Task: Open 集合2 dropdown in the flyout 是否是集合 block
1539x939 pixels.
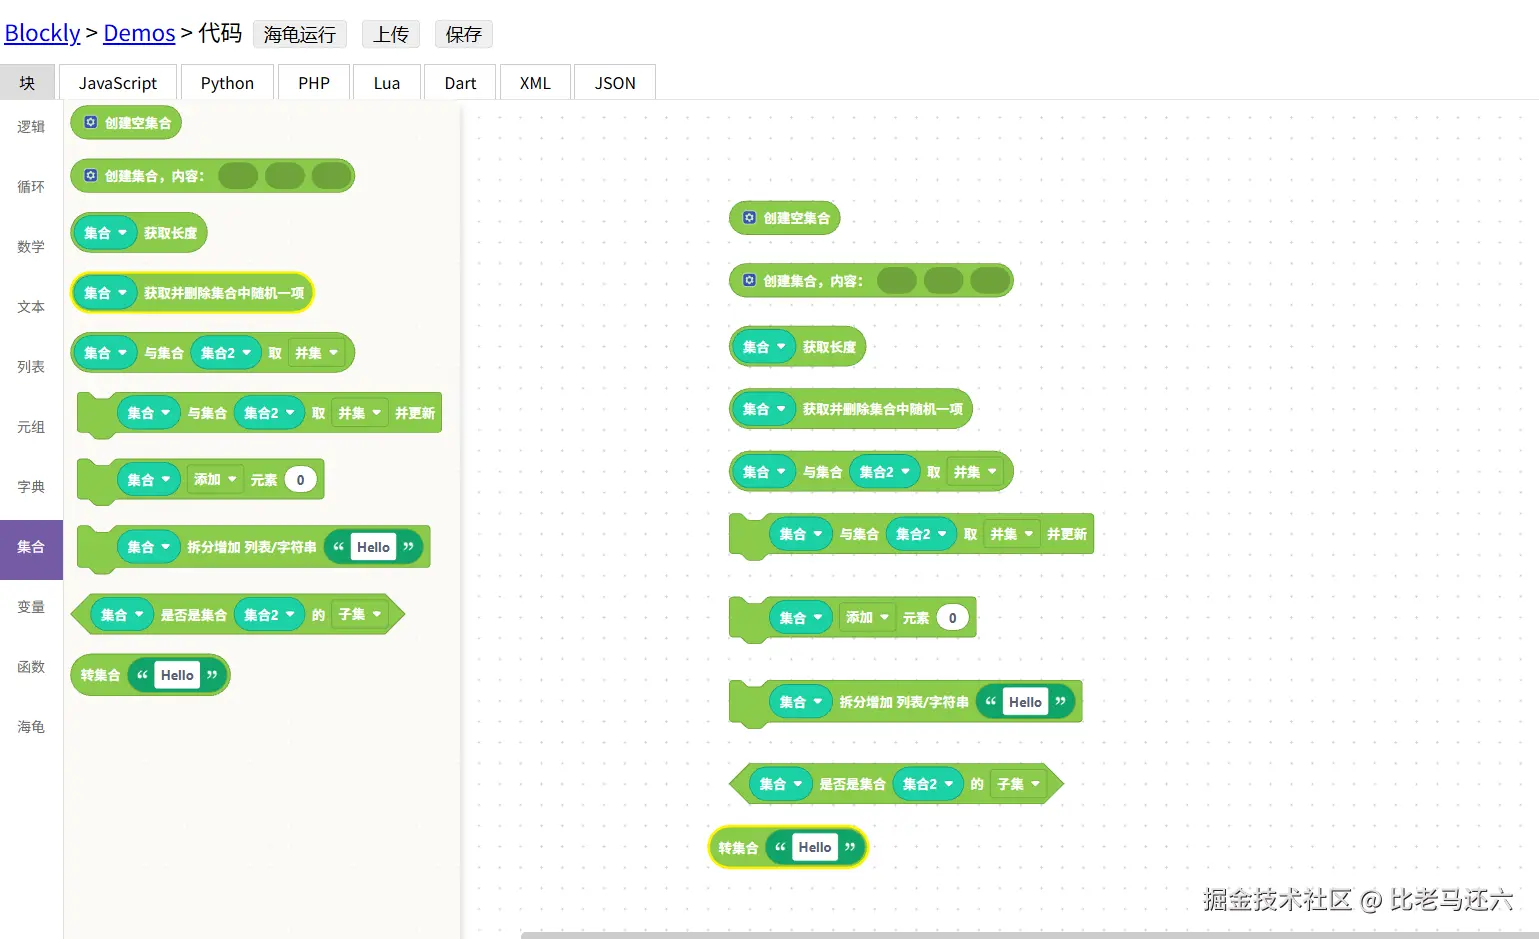Action: [269, 615]
